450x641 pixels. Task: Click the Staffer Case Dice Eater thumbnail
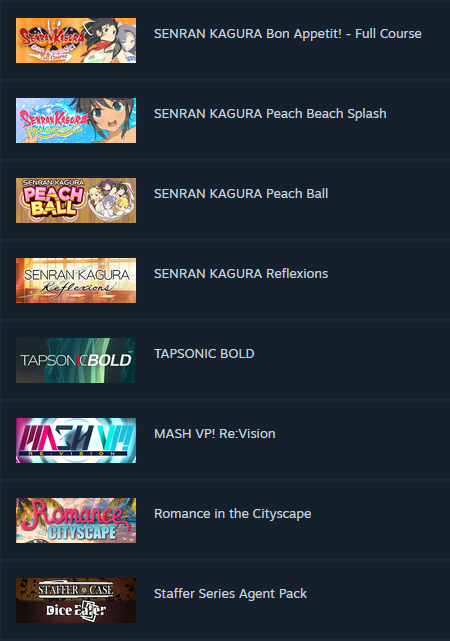76,601
